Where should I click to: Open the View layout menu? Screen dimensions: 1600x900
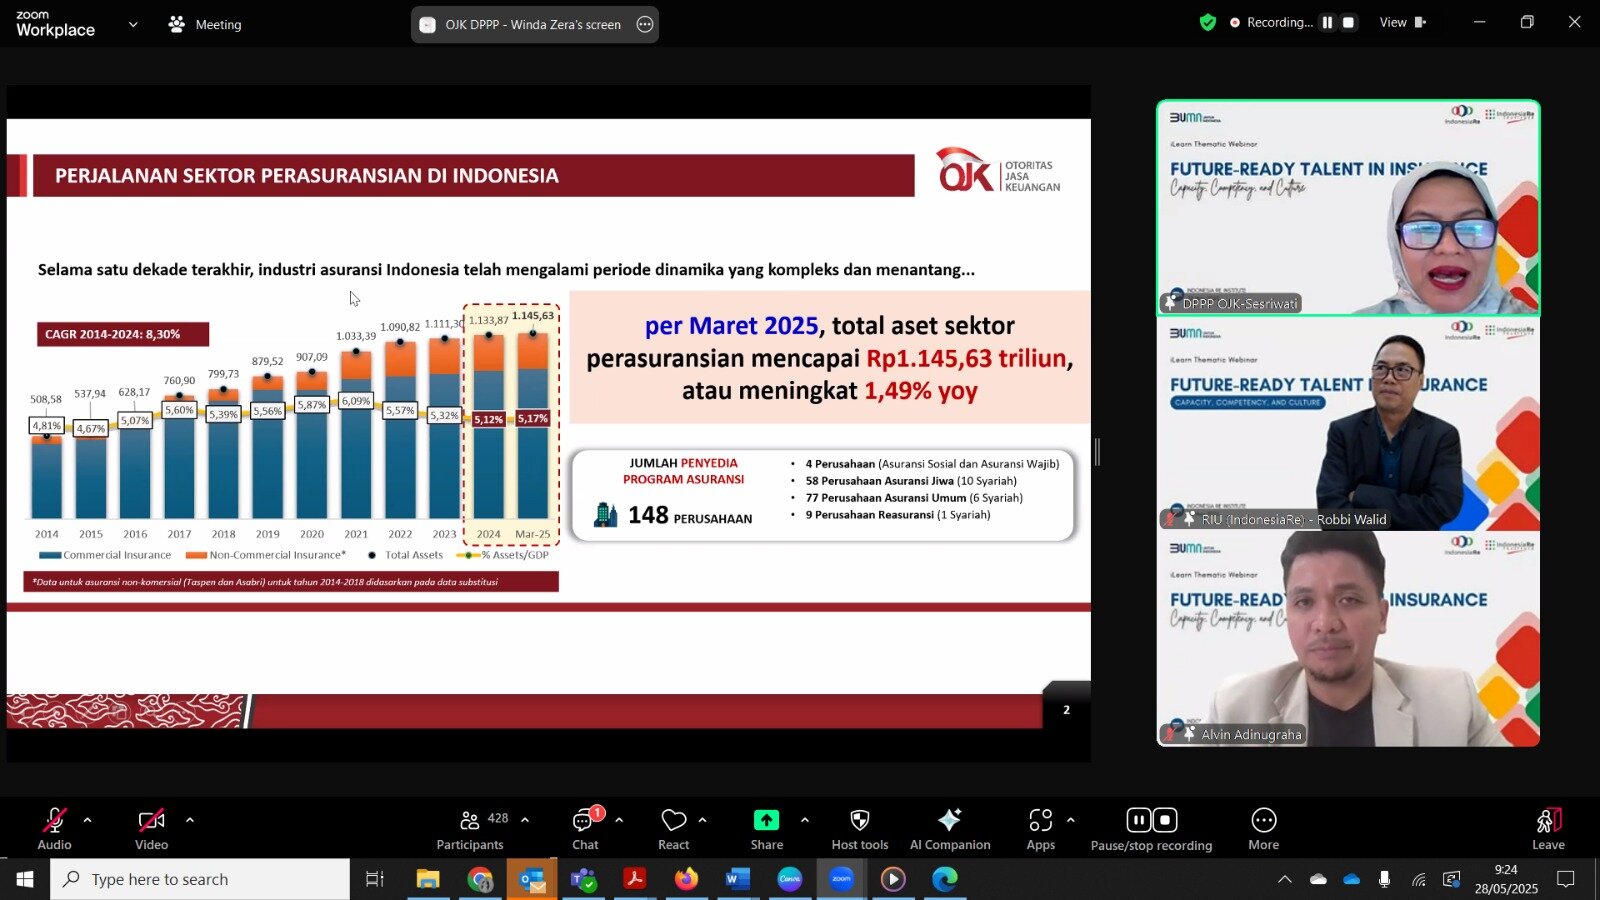(1403, 22)
